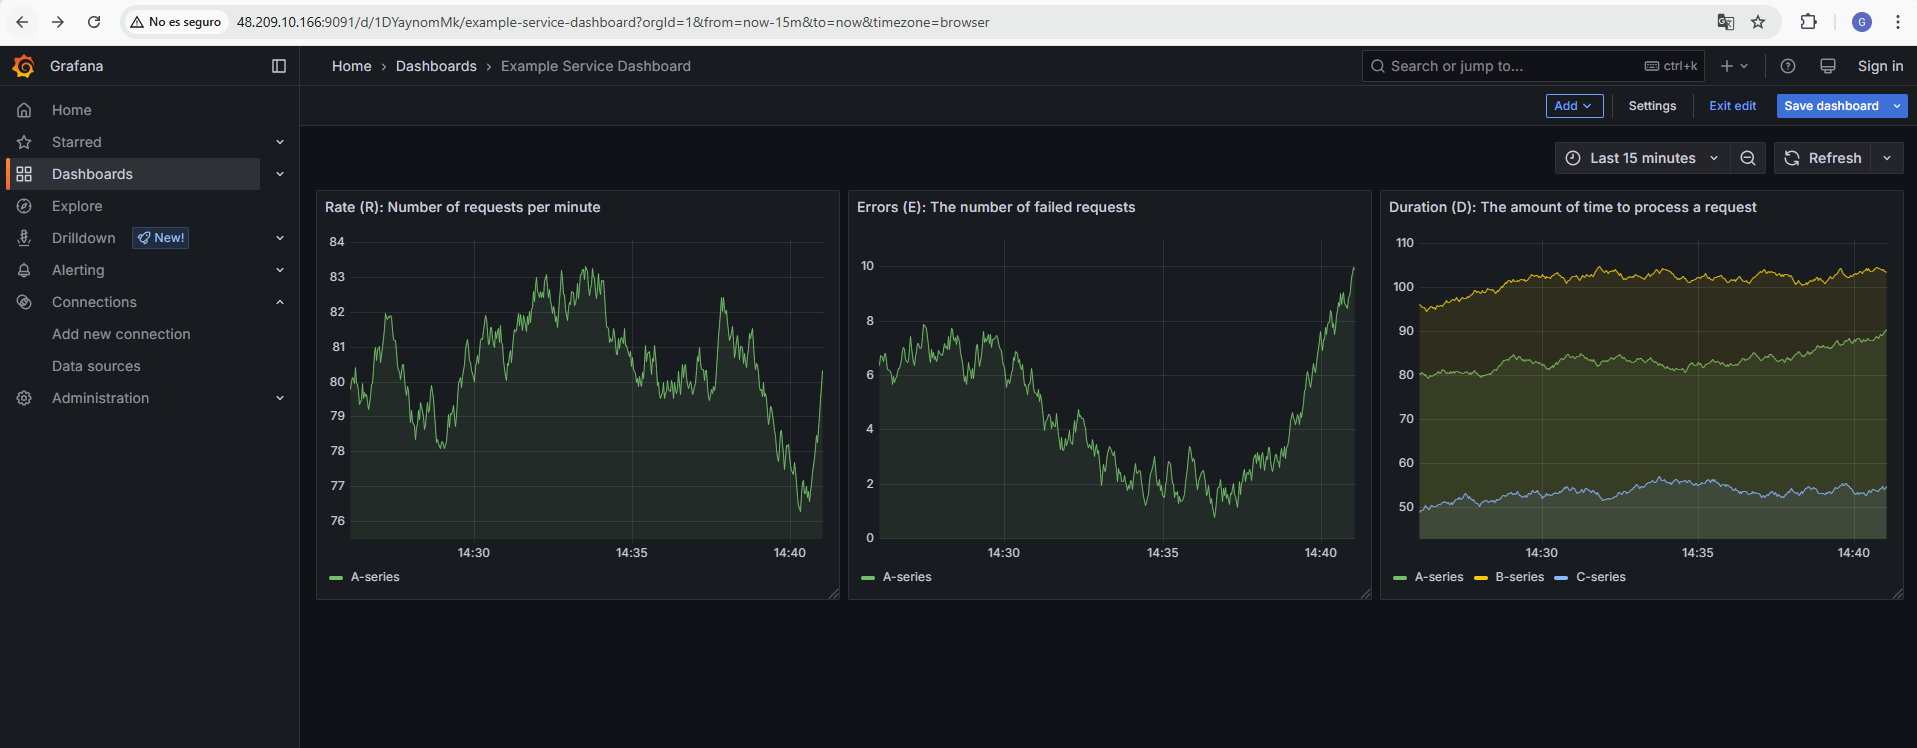Open the browser extensions puzzle icon
1917x748 pixels.
pyautogui.click(x=1808, y=22)
